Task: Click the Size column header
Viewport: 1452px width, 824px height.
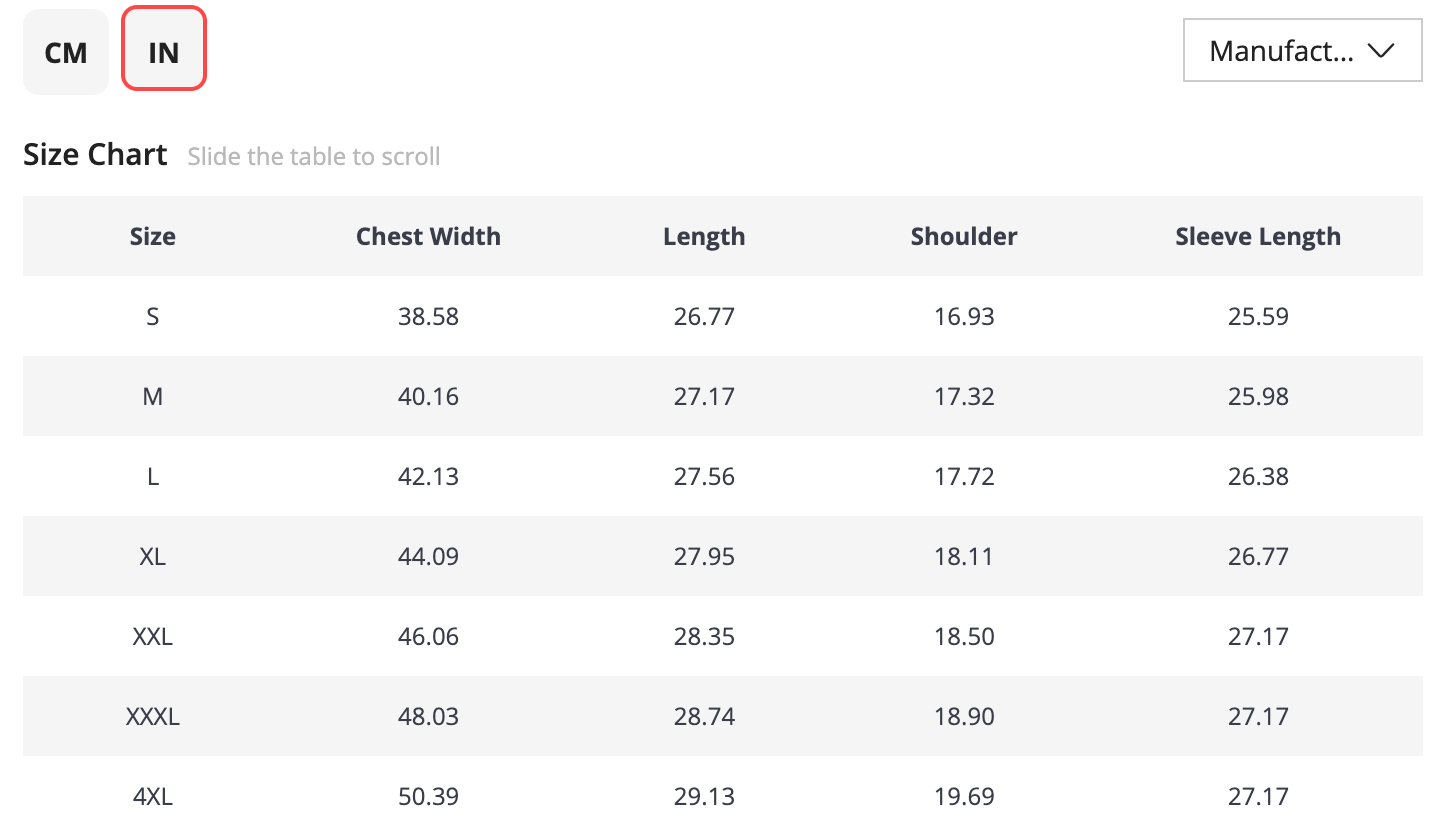Action: pos(153,237)
